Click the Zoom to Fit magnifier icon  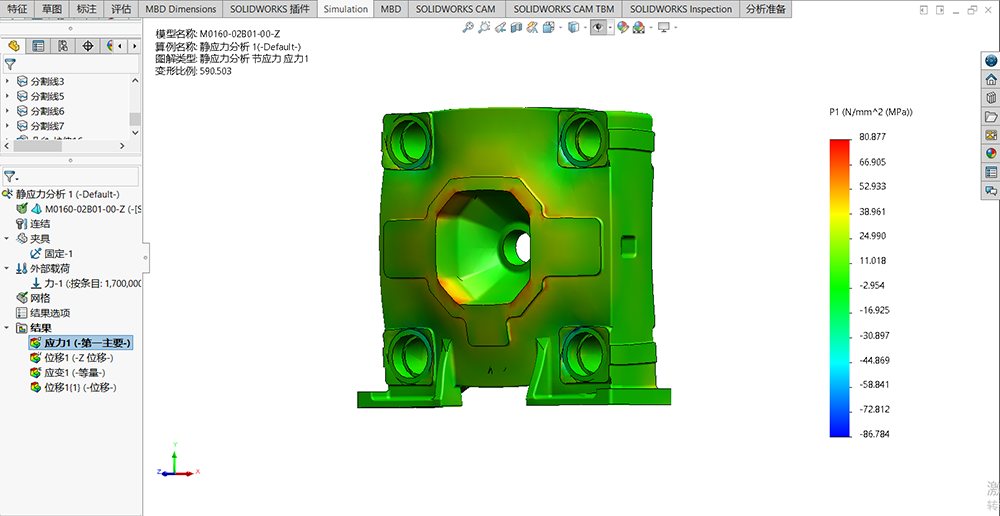(x=468, y=27)
